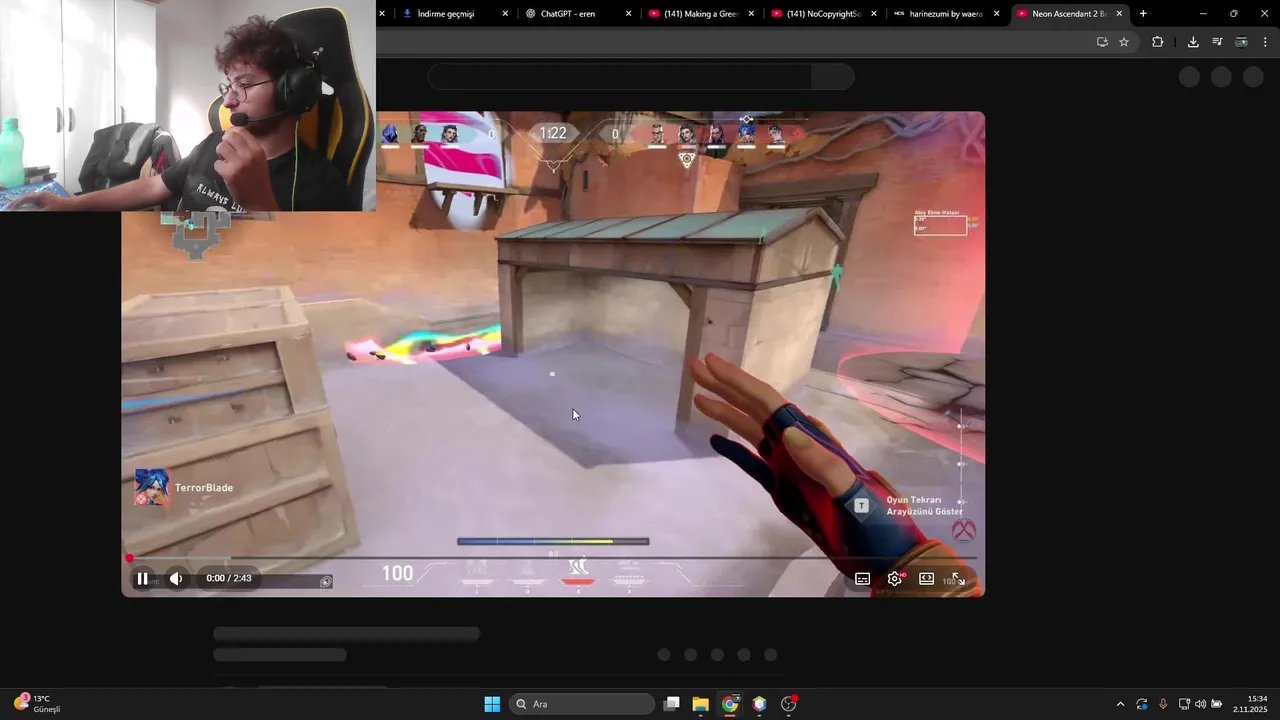Click Chrome icon on the taskbar
Image resolution: width=1280 pixels, height=720 pixels.
tap(730, 704)
